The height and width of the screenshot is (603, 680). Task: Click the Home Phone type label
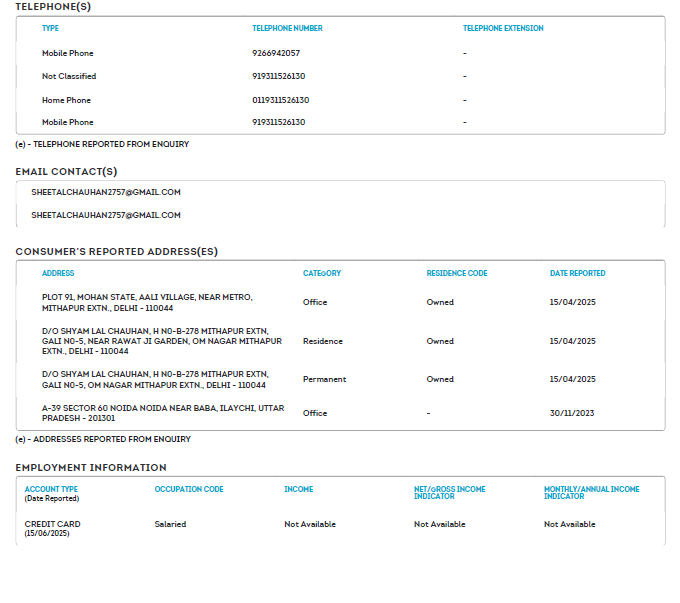[x=66, y=100]
